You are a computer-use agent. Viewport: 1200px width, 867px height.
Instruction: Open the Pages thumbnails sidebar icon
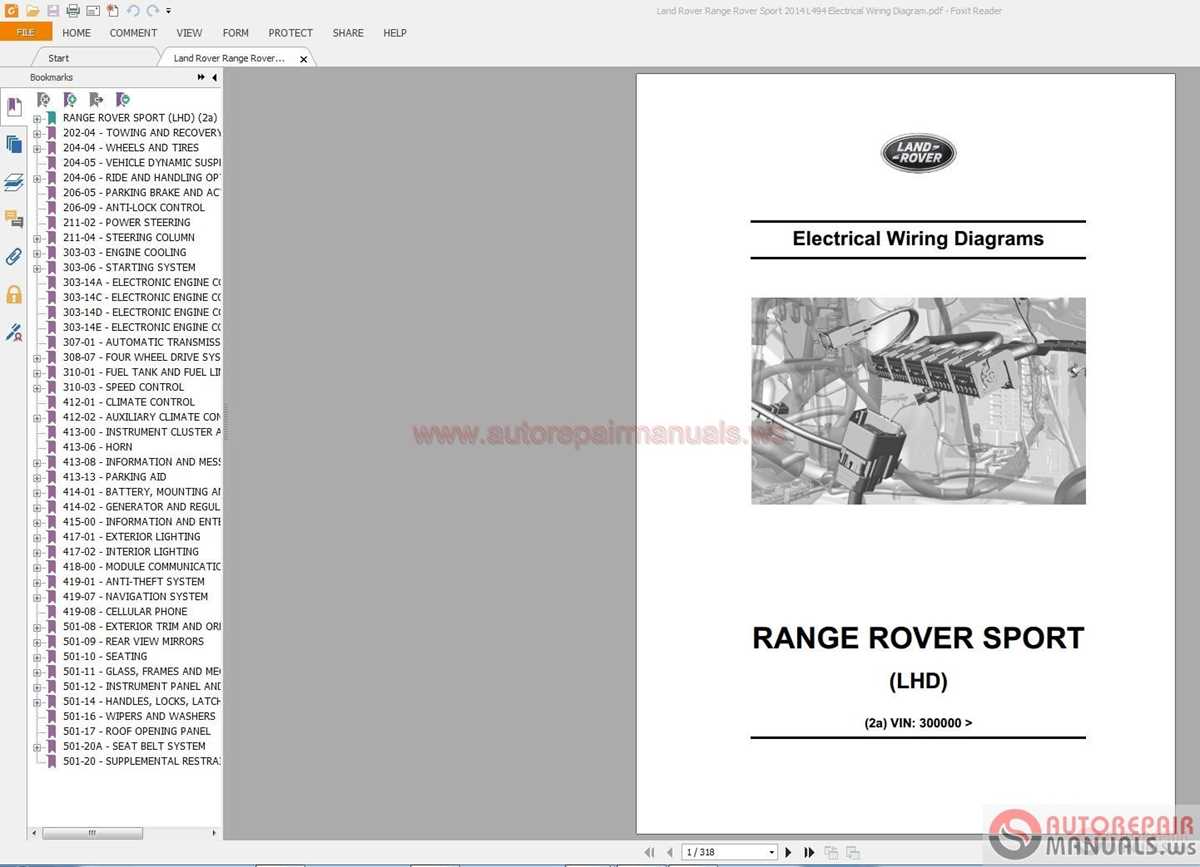coord(13,145)
